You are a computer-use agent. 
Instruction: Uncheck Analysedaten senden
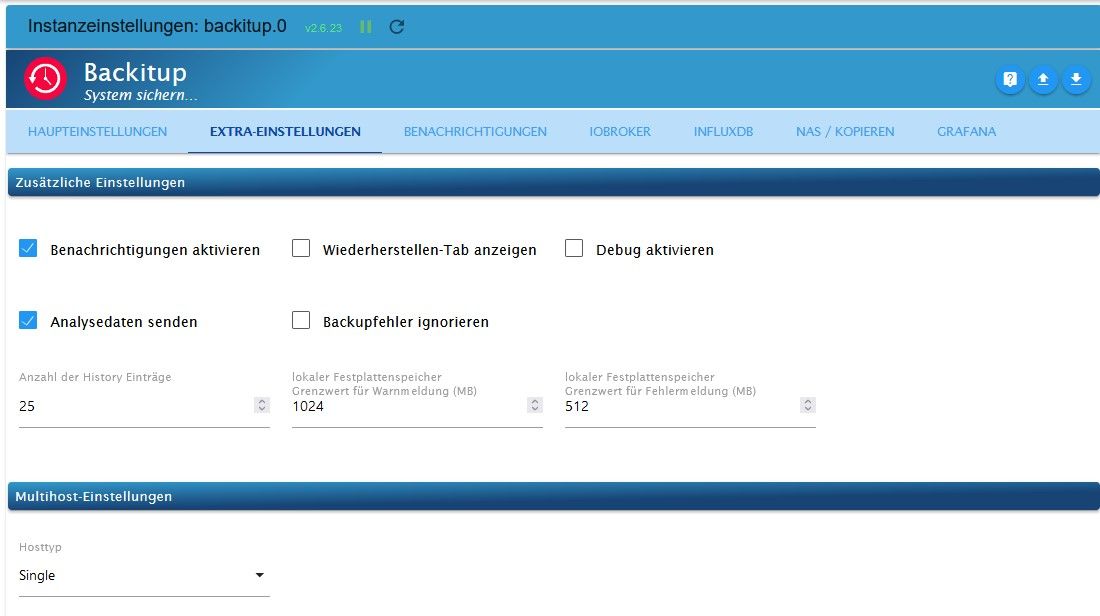point(28,321)
